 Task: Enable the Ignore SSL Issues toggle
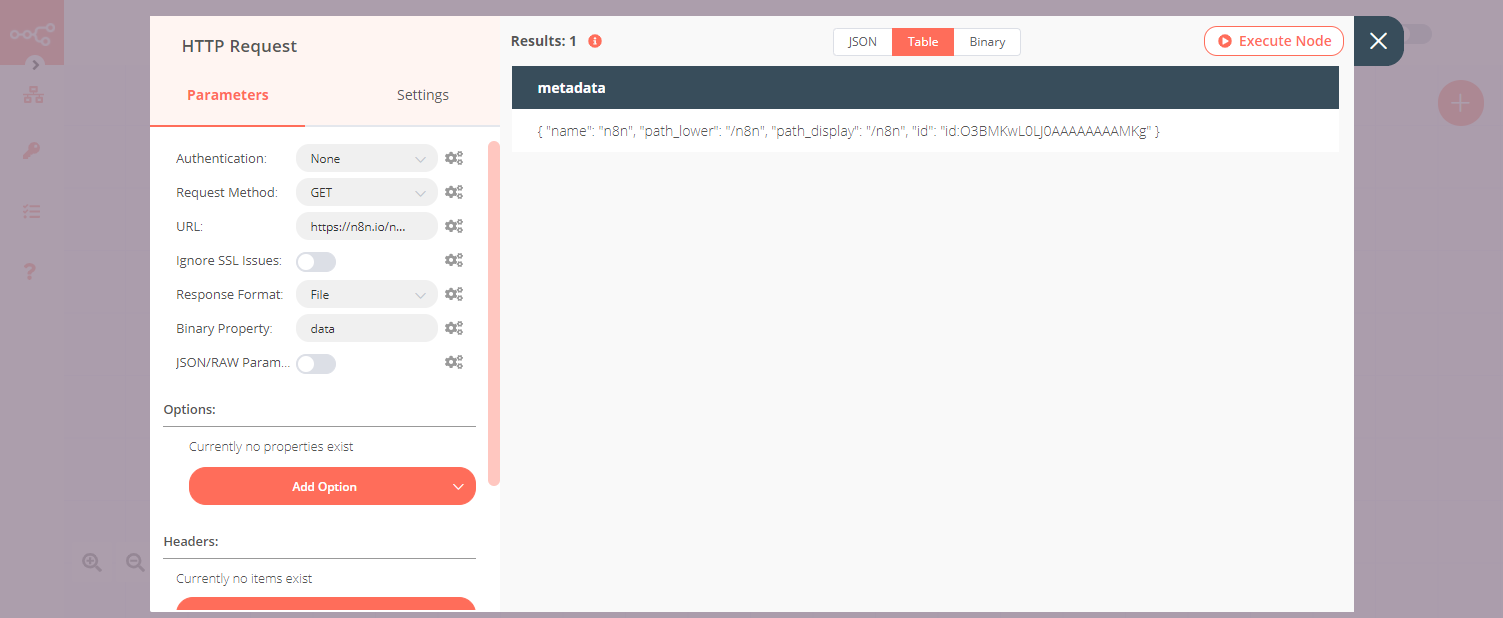pyautogui.click(x=315, y=260)
